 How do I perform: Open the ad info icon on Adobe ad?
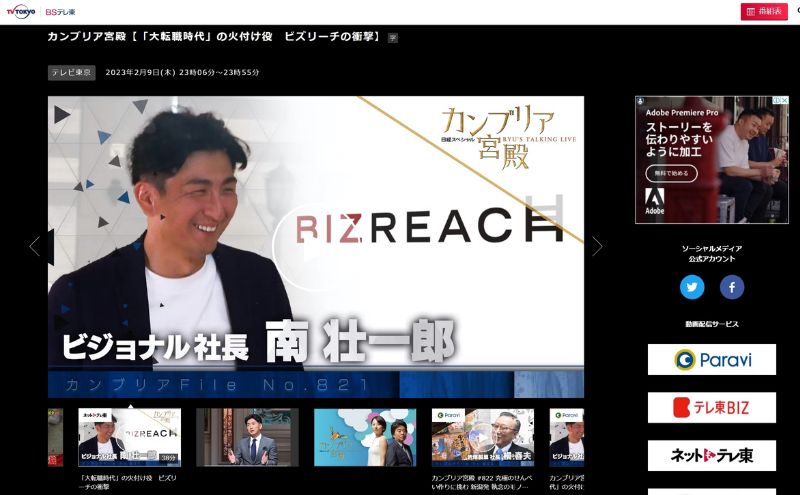click(777, 101)
